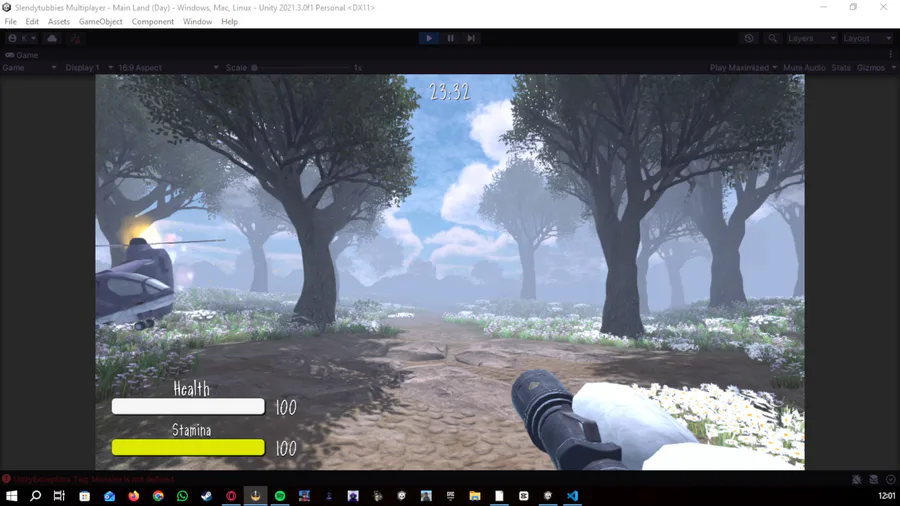Click the 23:32 game clock

[x=449, y=92]
